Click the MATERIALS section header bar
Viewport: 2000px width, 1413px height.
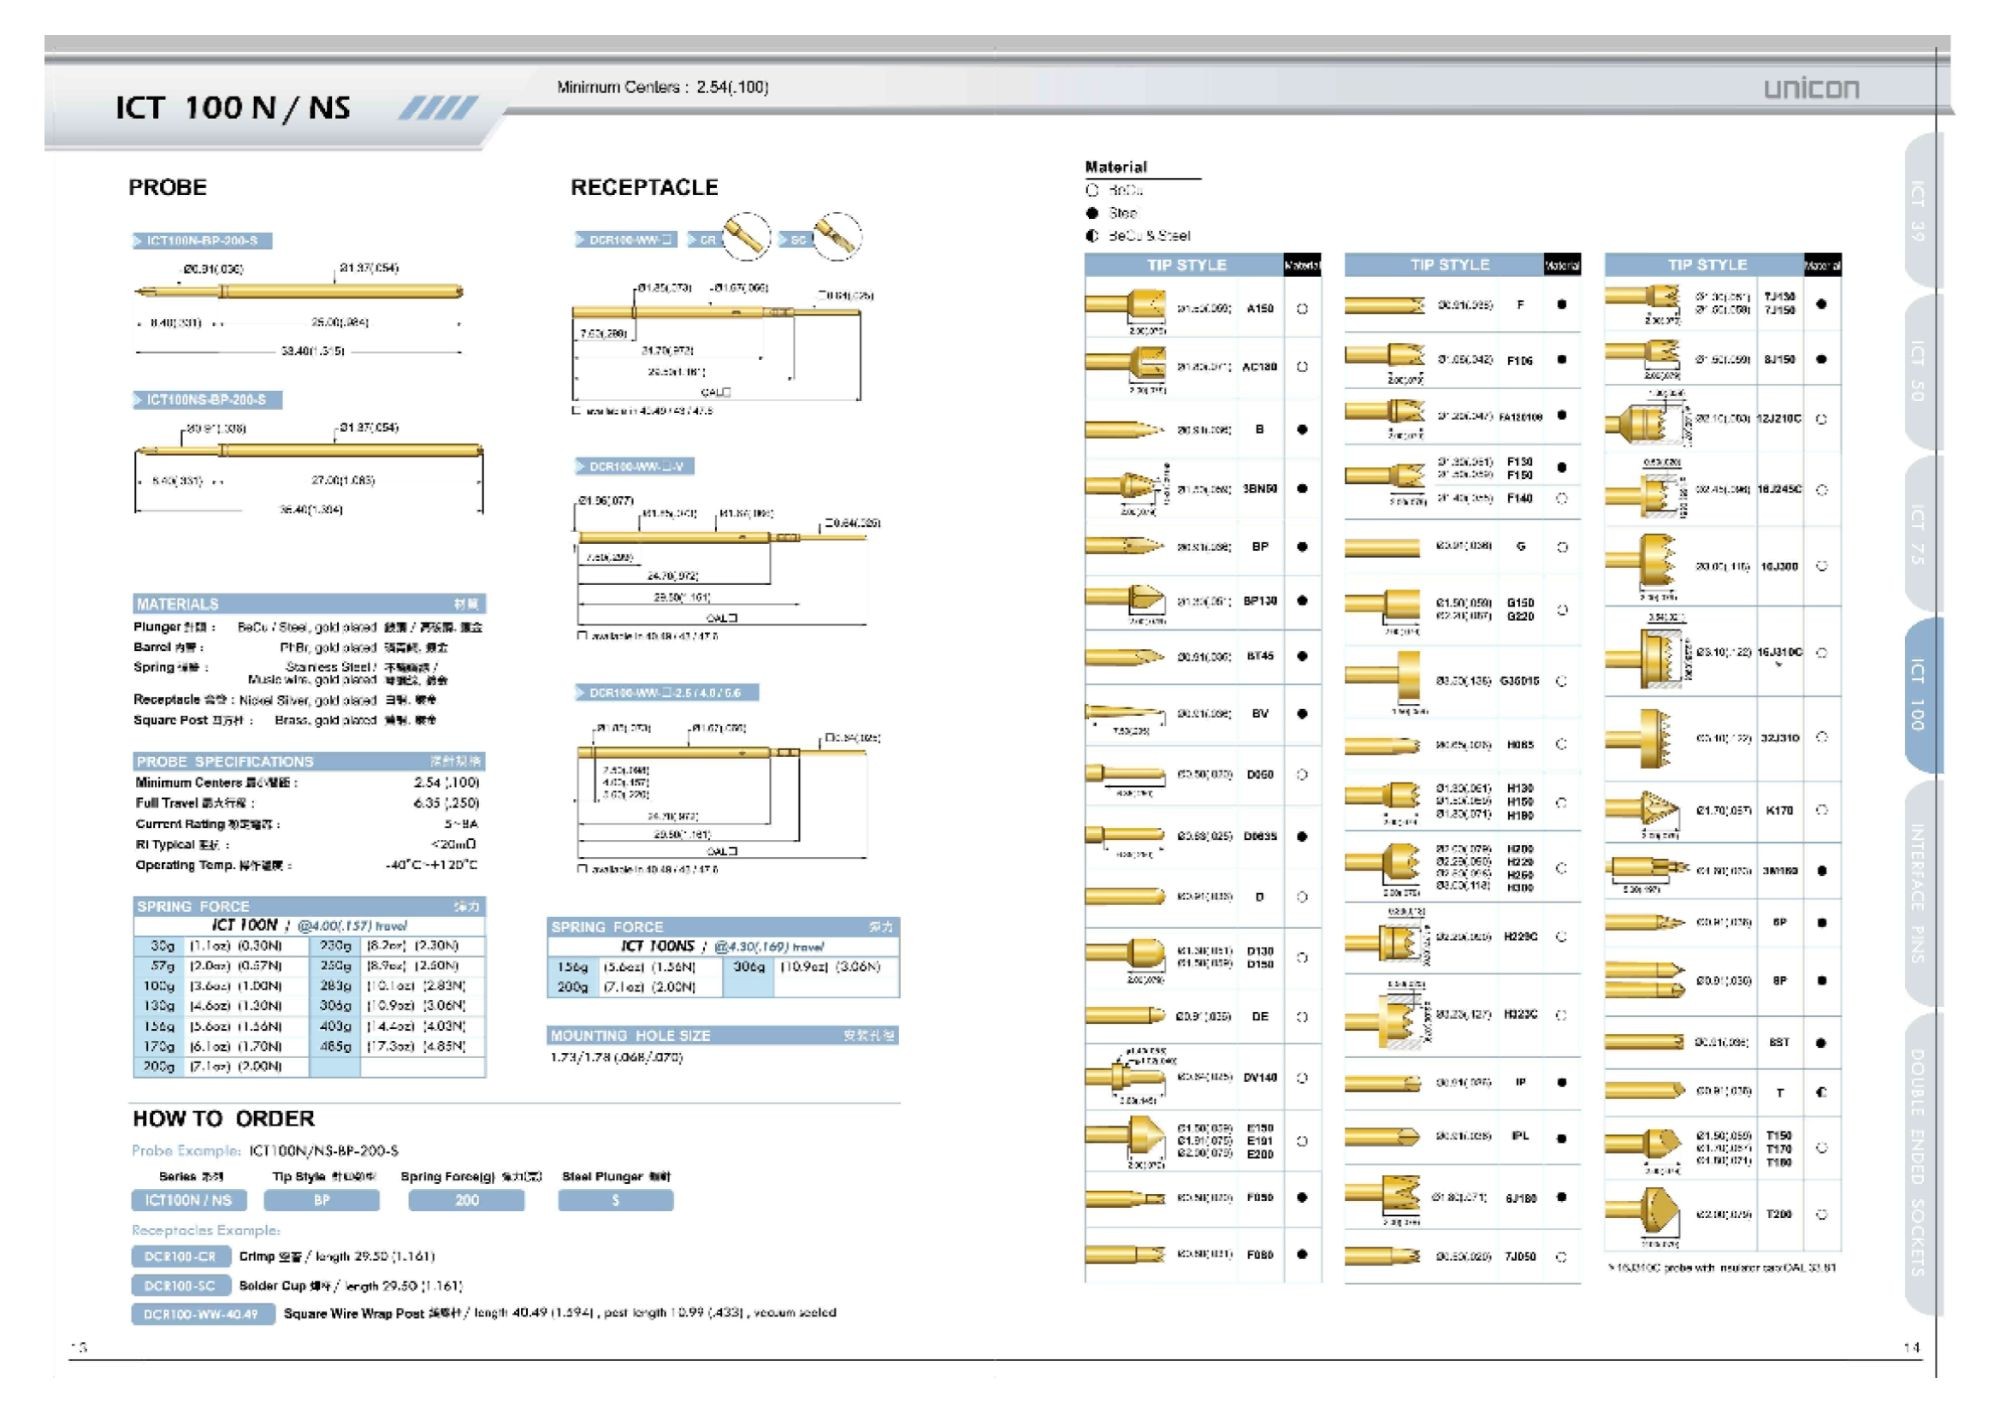[x=308, y=604]
